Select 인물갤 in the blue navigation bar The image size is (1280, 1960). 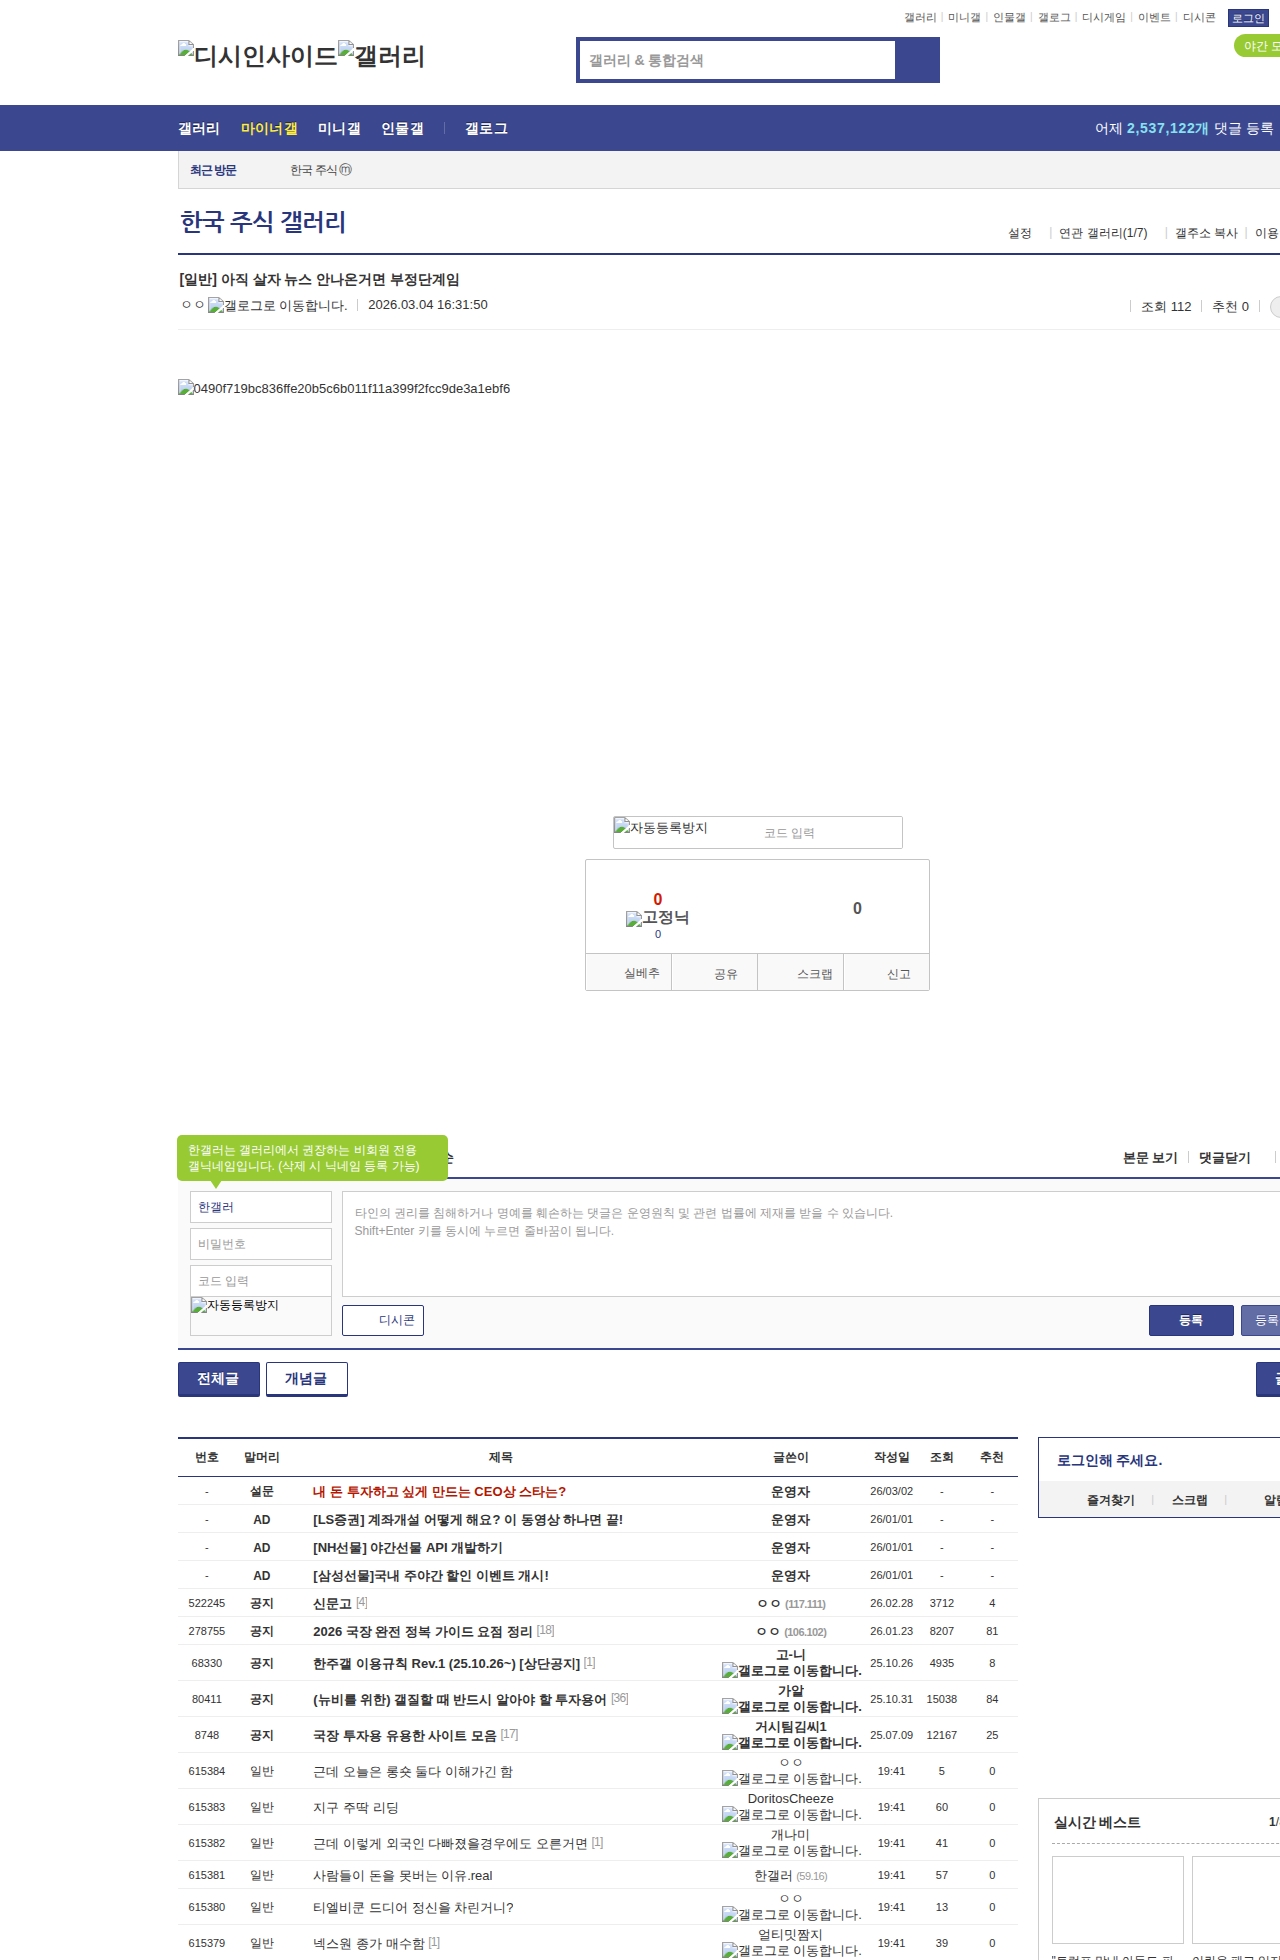click(402, 129)
